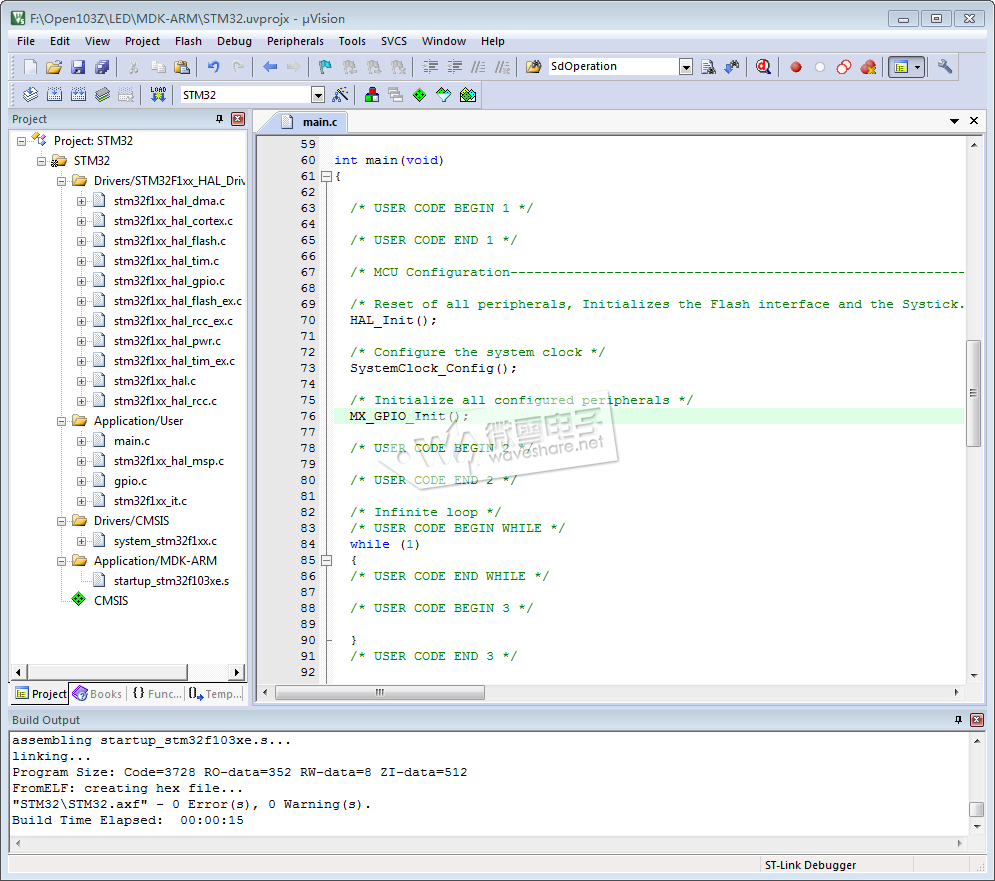Screen dimensions: 995x881
Task: Collapse the Application/User folder
Action: [x=62, y=421]
